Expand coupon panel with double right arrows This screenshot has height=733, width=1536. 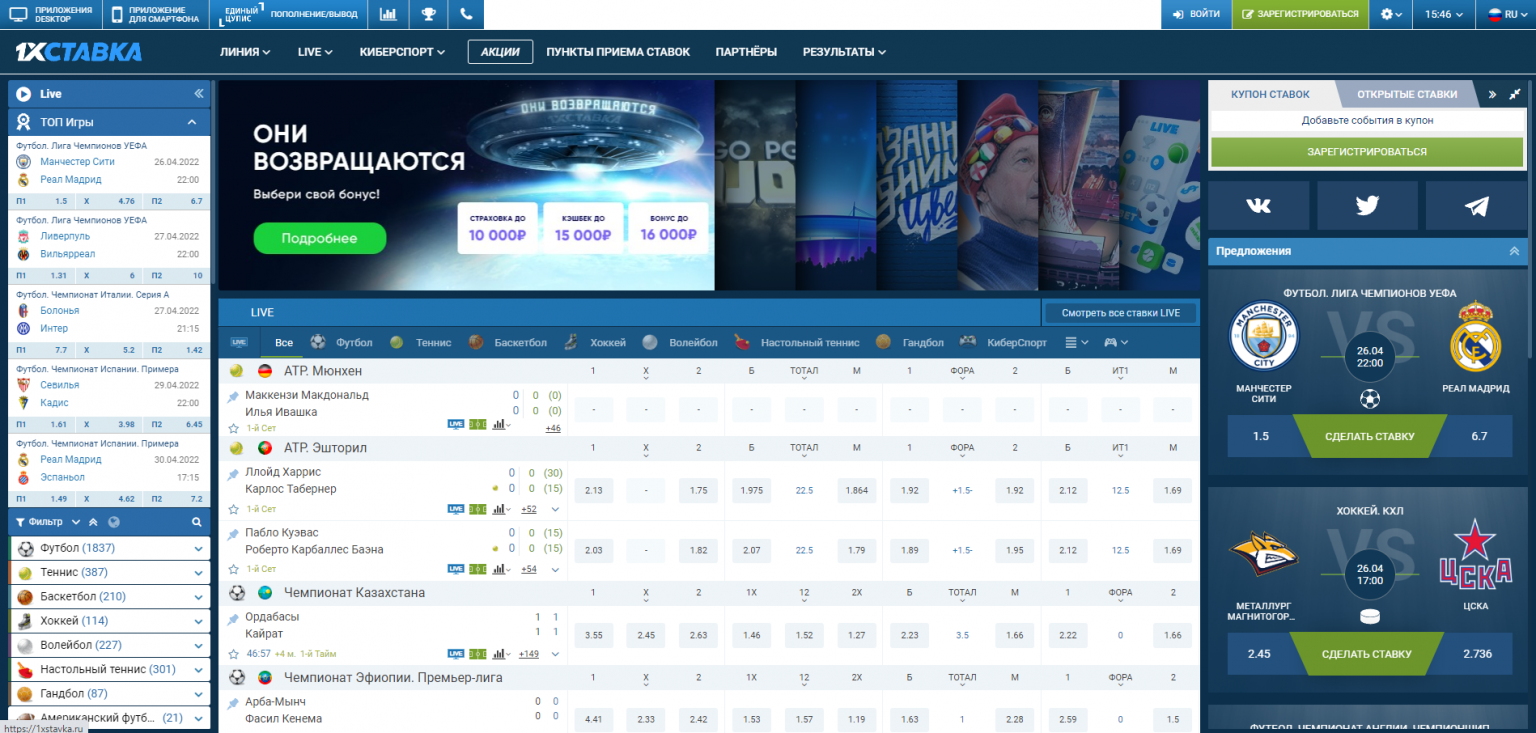click(1492, 94)
